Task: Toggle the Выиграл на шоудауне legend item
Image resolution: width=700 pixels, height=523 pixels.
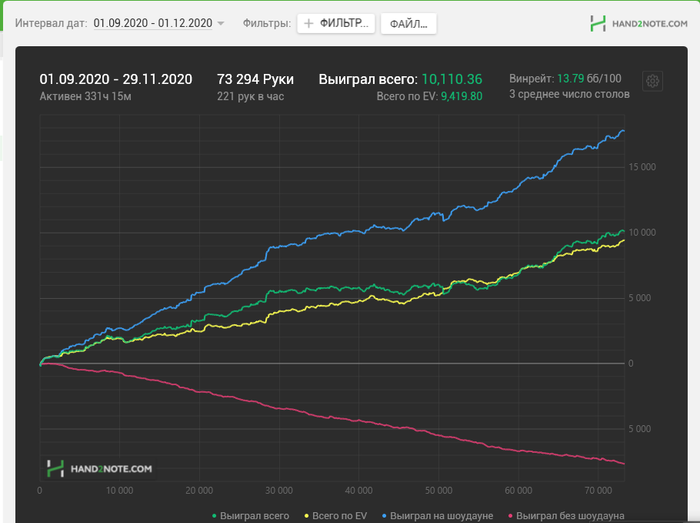Action: pyautogui.click(x=437, y=516)
